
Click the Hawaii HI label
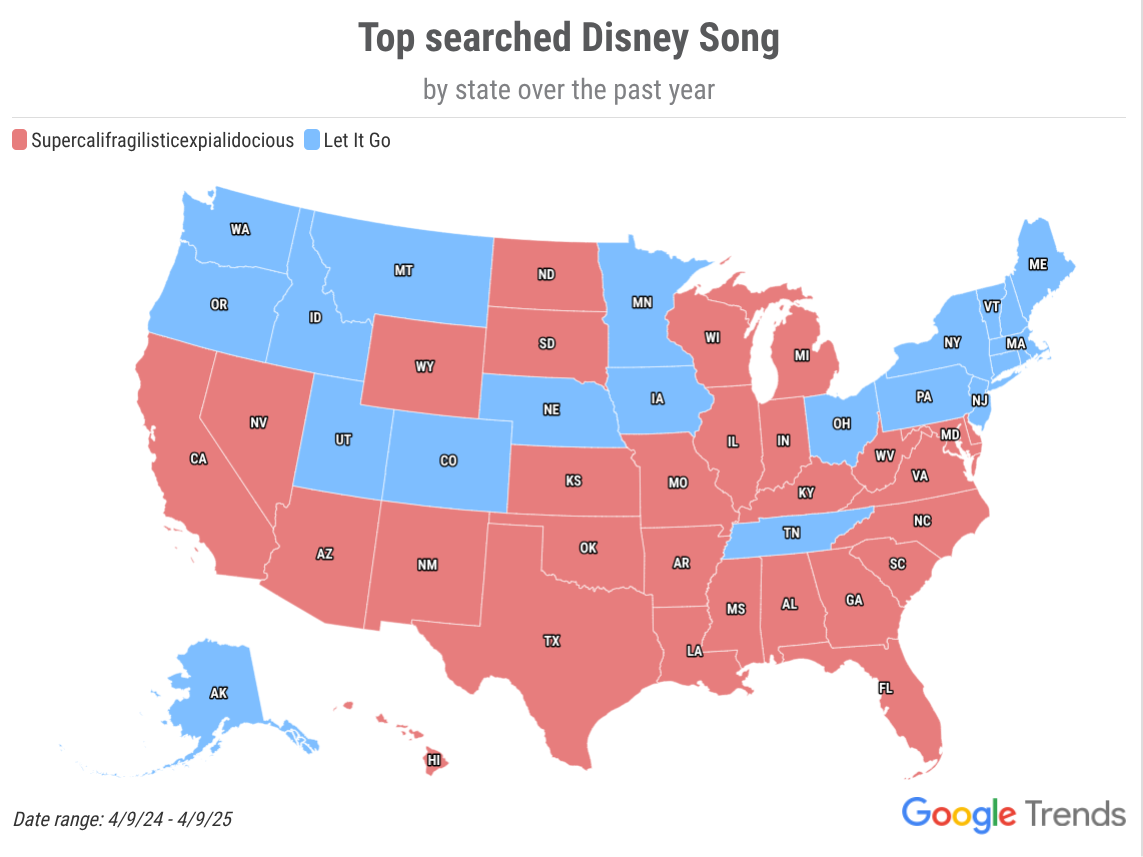click(x=434, y=760)
